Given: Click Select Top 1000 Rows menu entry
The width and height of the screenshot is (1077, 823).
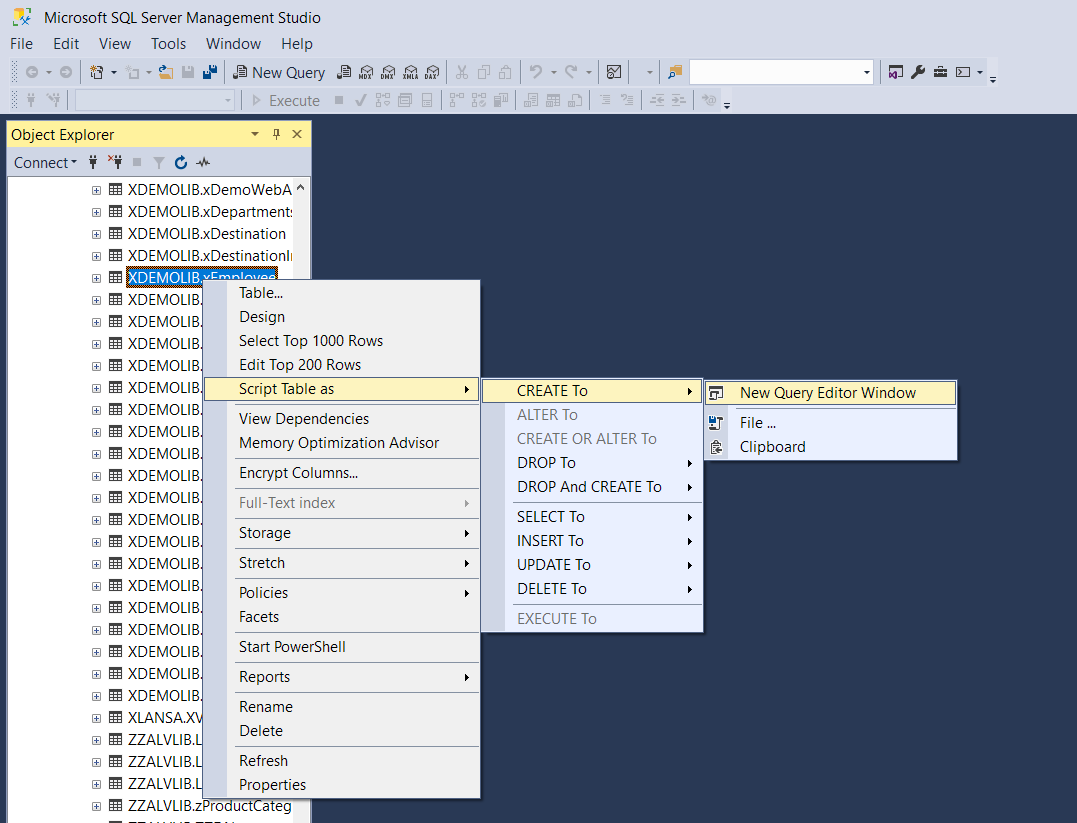Looking at the screenshot, I should [x=311, y=341].
